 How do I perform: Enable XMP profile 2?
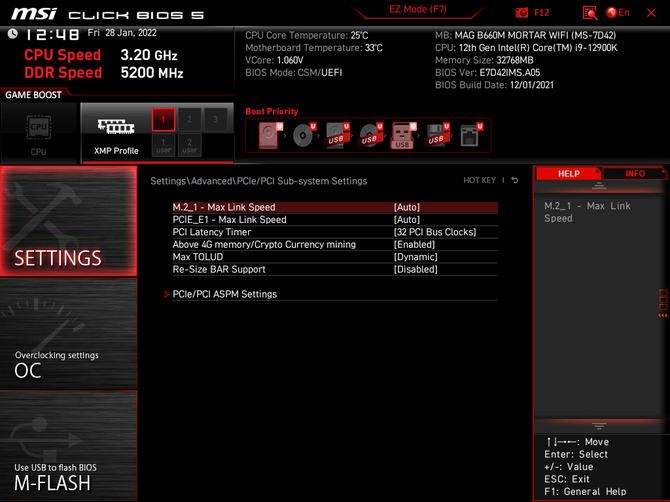click(x=189, y=120)
